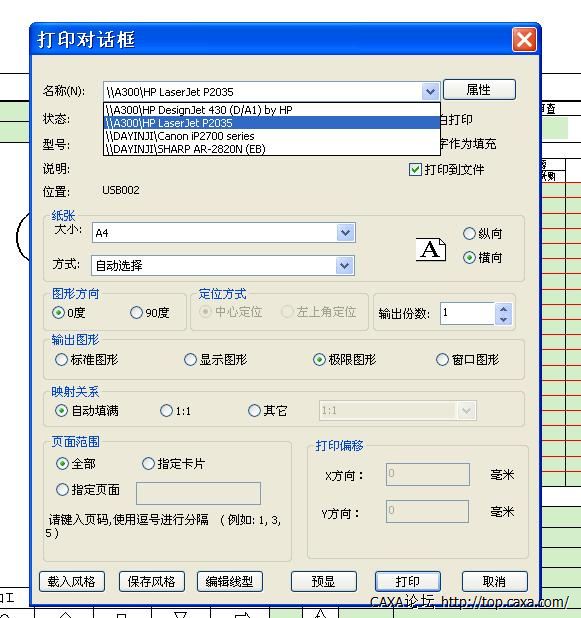Select 自动填满 mapping option
This screenshot has height=618, width=581.
pos(61,411)
